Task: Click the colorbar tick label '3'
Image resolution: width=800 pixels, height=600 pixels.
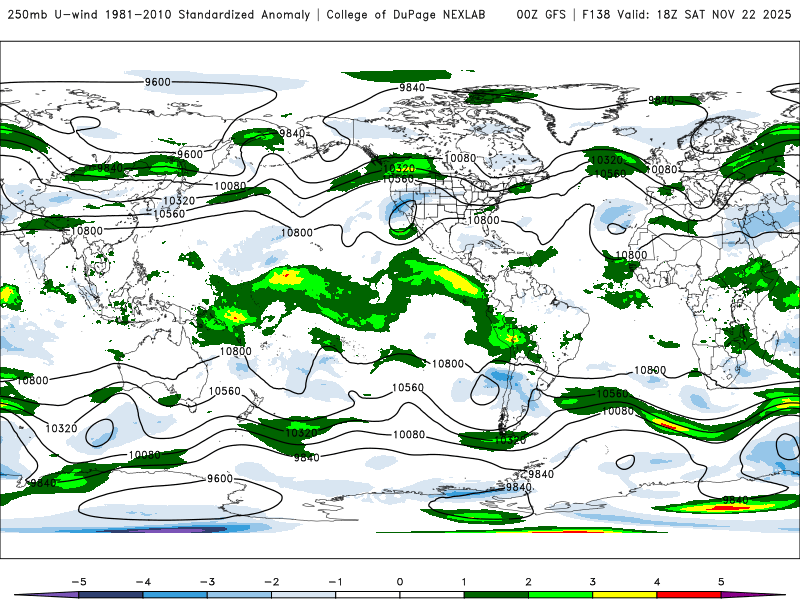Action: coord(592,582)
